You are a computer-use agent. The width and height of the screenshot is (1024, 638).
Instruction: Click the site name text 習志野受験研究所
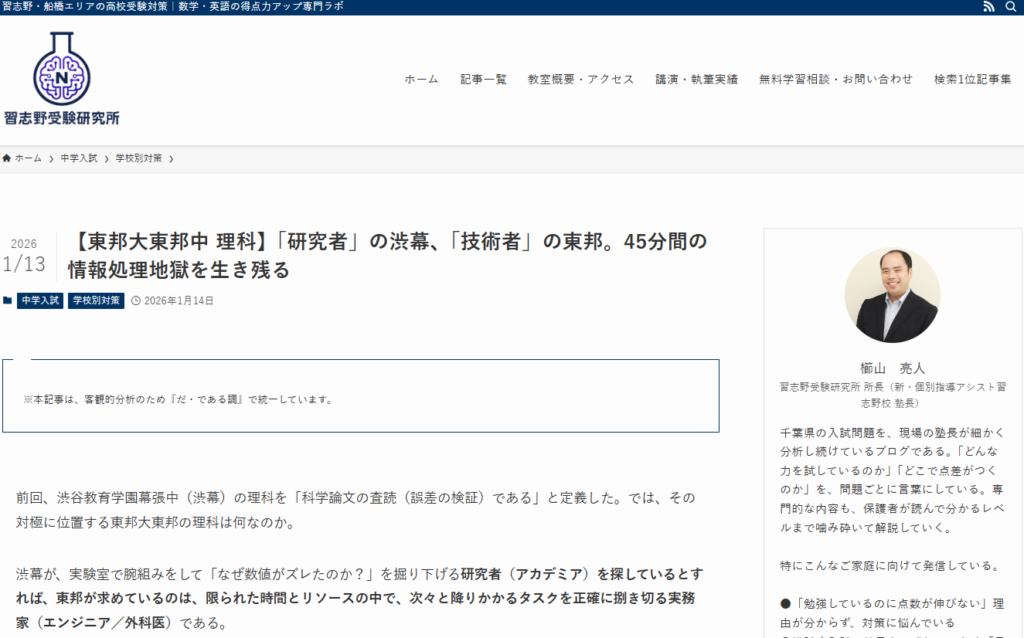pyautogui.click(x=61, y=118)
